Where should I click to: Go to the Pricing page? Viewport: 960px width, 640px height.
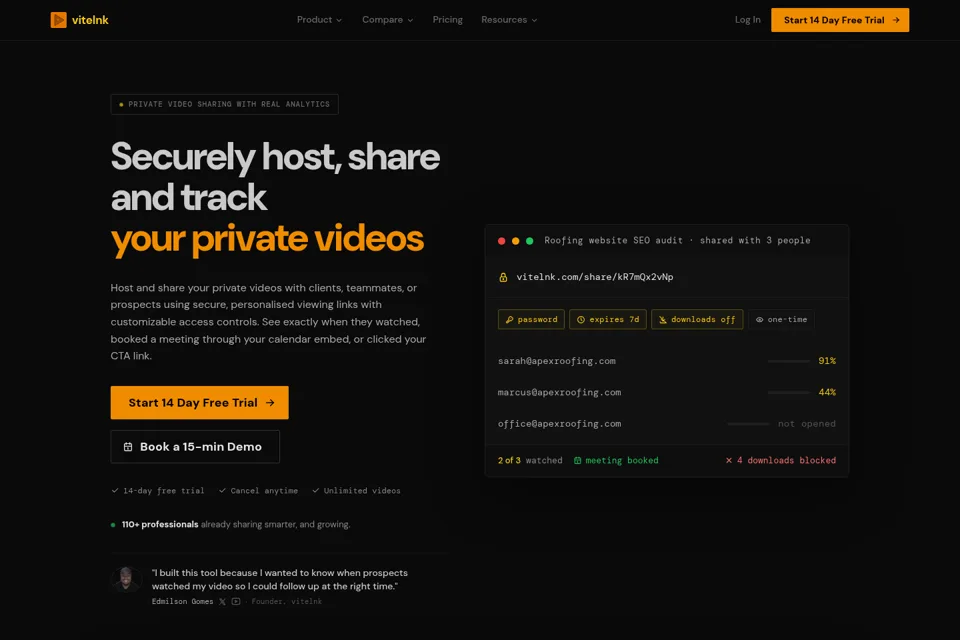[448, 20]
